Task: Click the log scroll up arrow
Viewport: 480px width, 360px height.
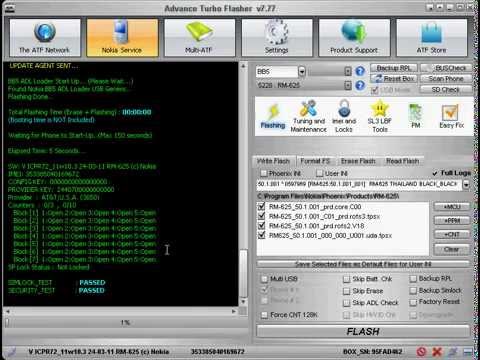Action: (x=244, y=66)
